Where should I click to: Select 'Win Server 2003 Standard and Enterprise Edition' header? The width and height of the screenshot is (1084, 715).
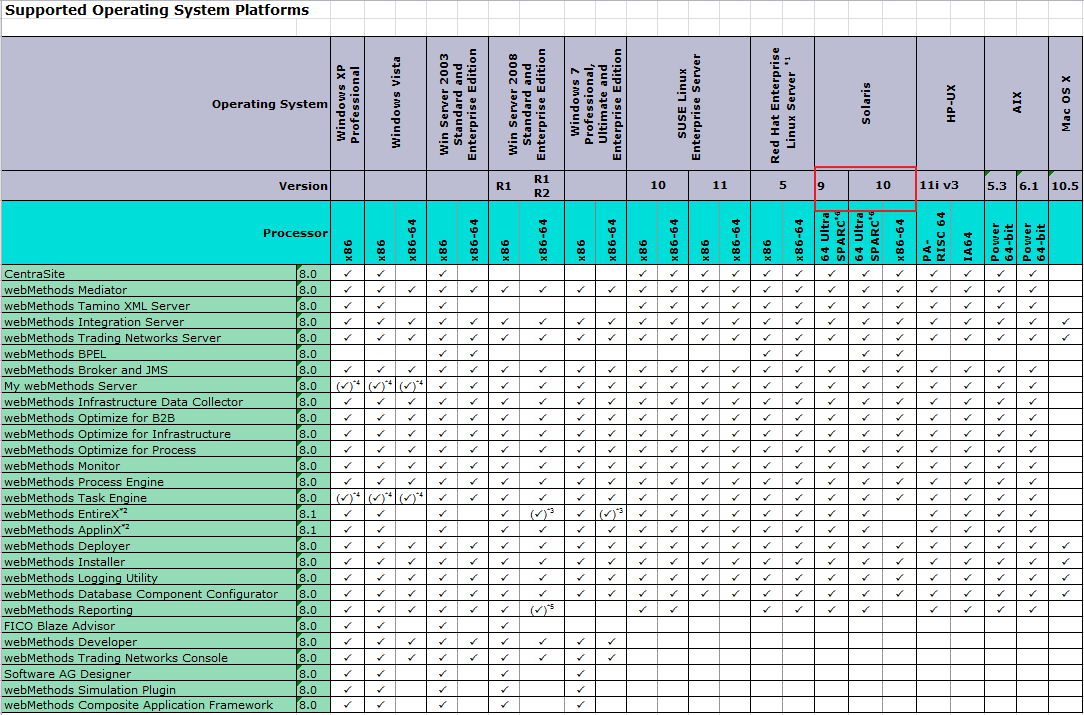tap(458, 104)
